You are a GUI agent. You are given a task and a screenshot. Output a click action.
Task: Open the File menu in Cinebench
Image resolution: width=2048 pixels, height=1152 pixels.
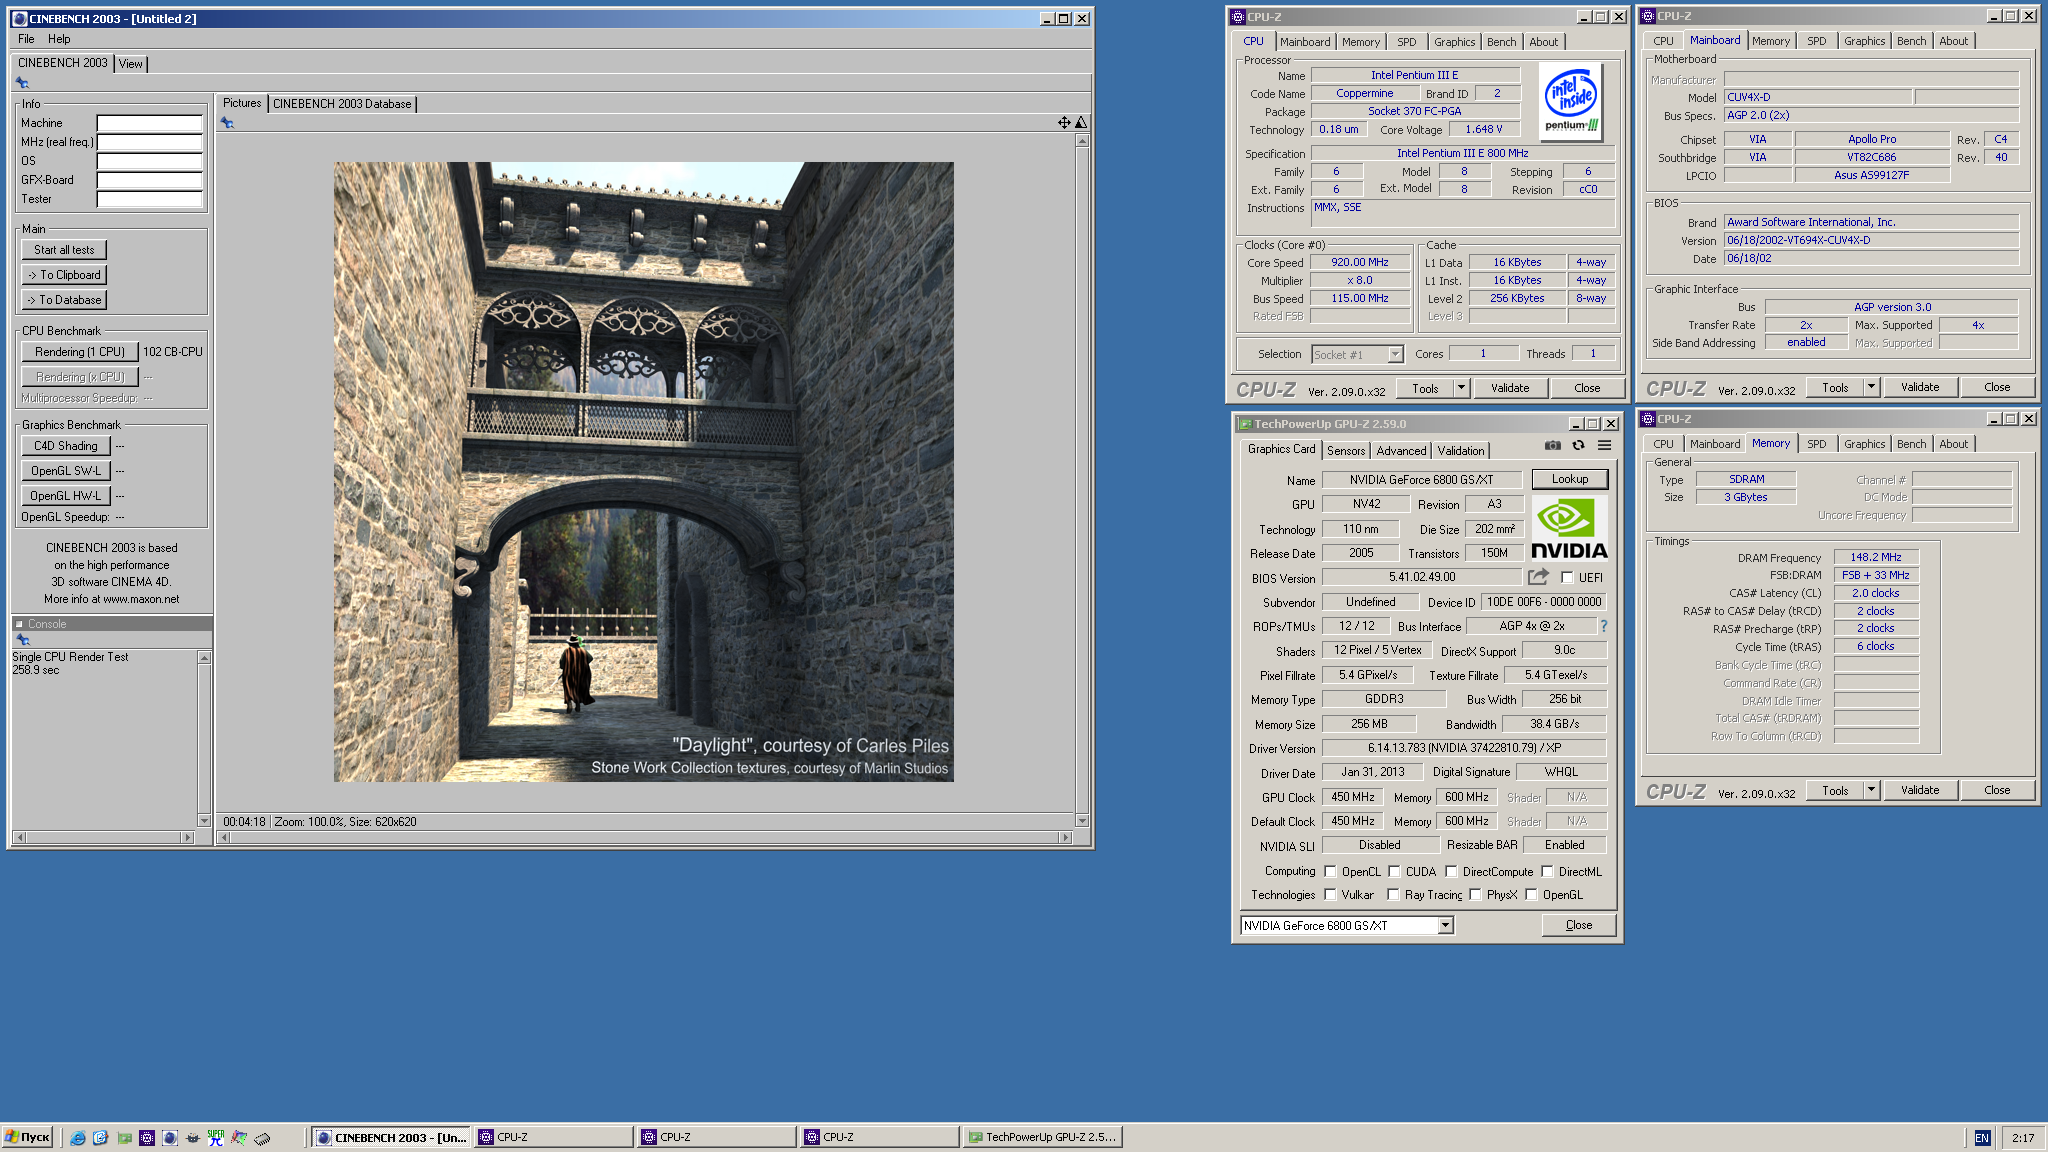26,39
